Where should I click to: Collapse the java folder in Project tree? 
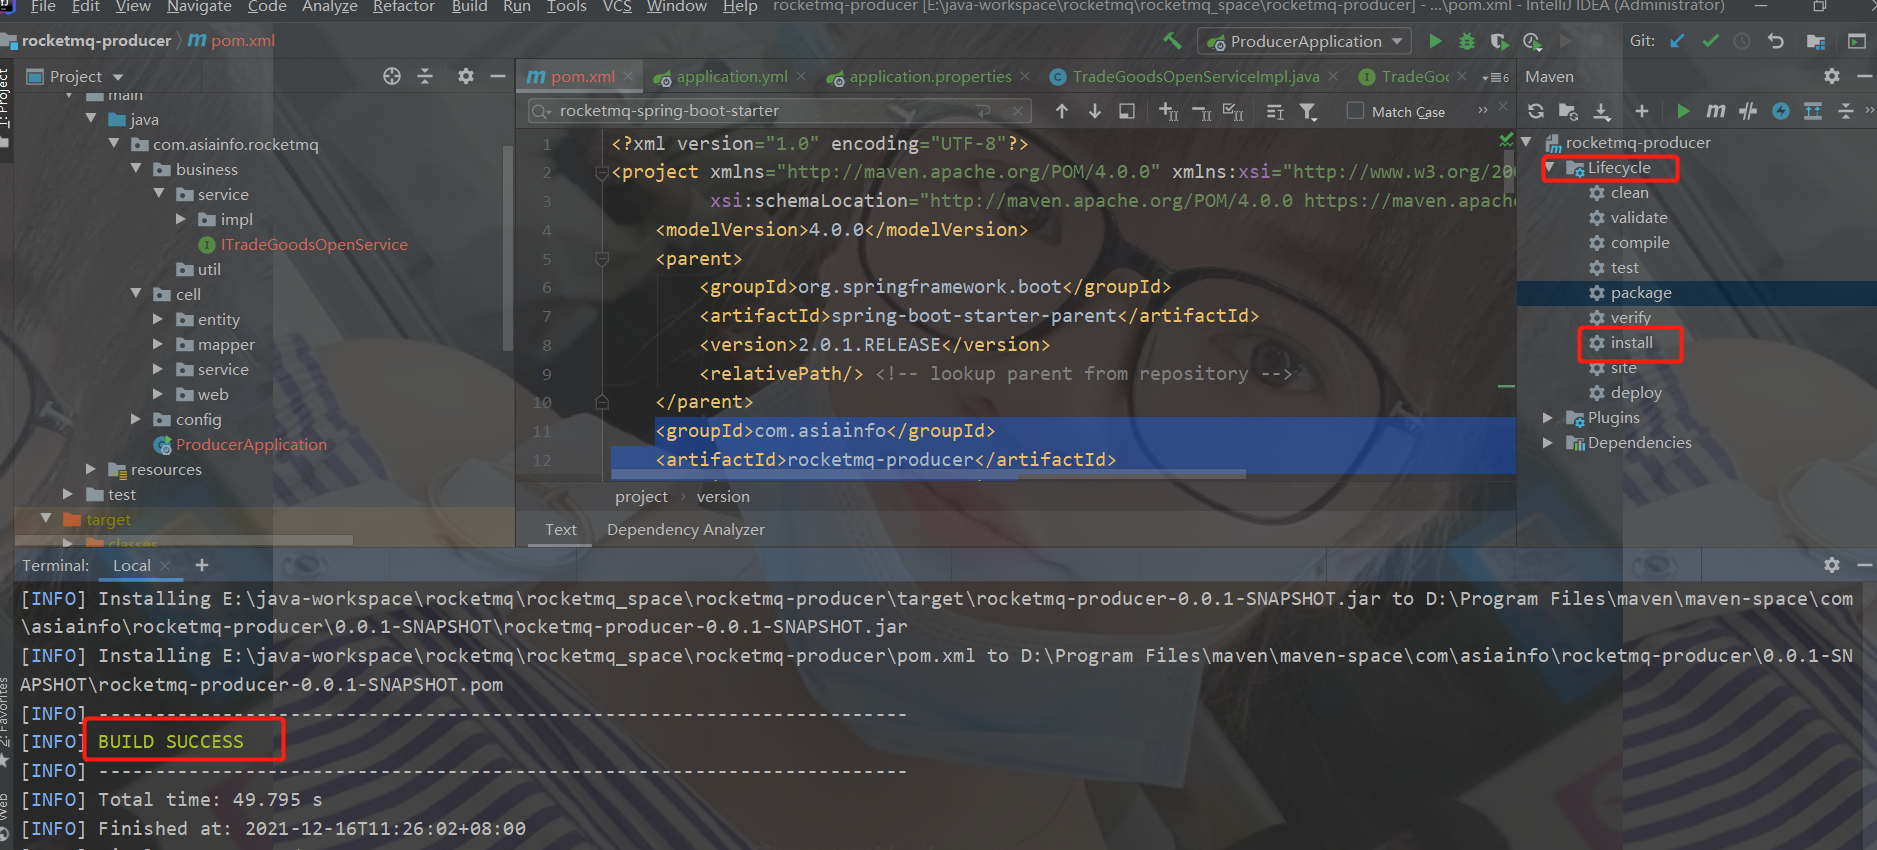[92, 119]
